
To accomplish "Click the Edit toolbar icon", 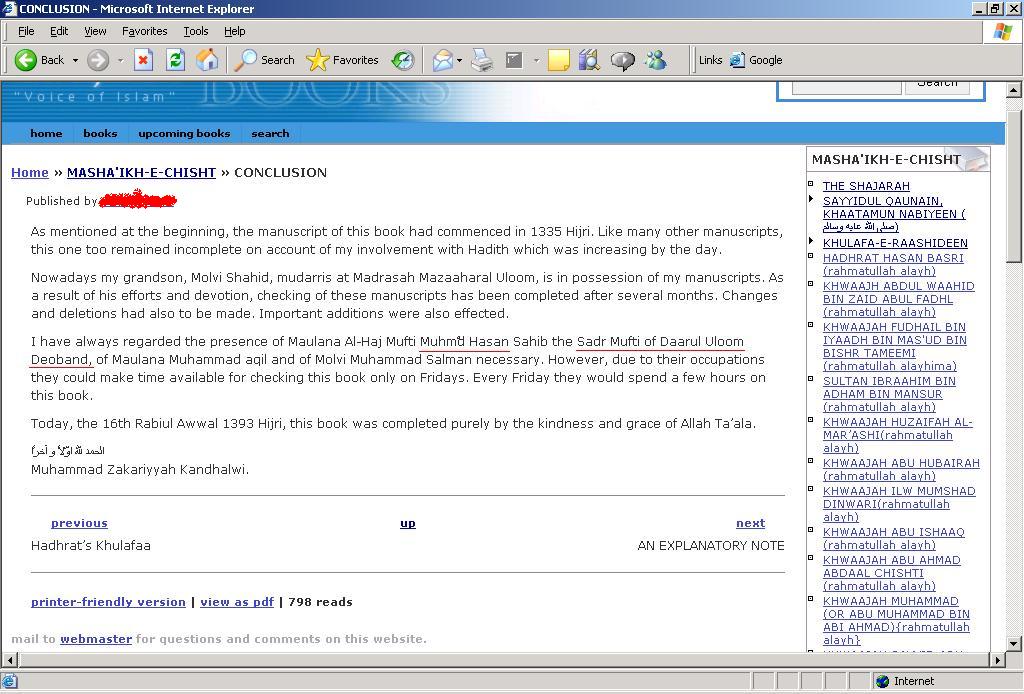I will point(515,60).
